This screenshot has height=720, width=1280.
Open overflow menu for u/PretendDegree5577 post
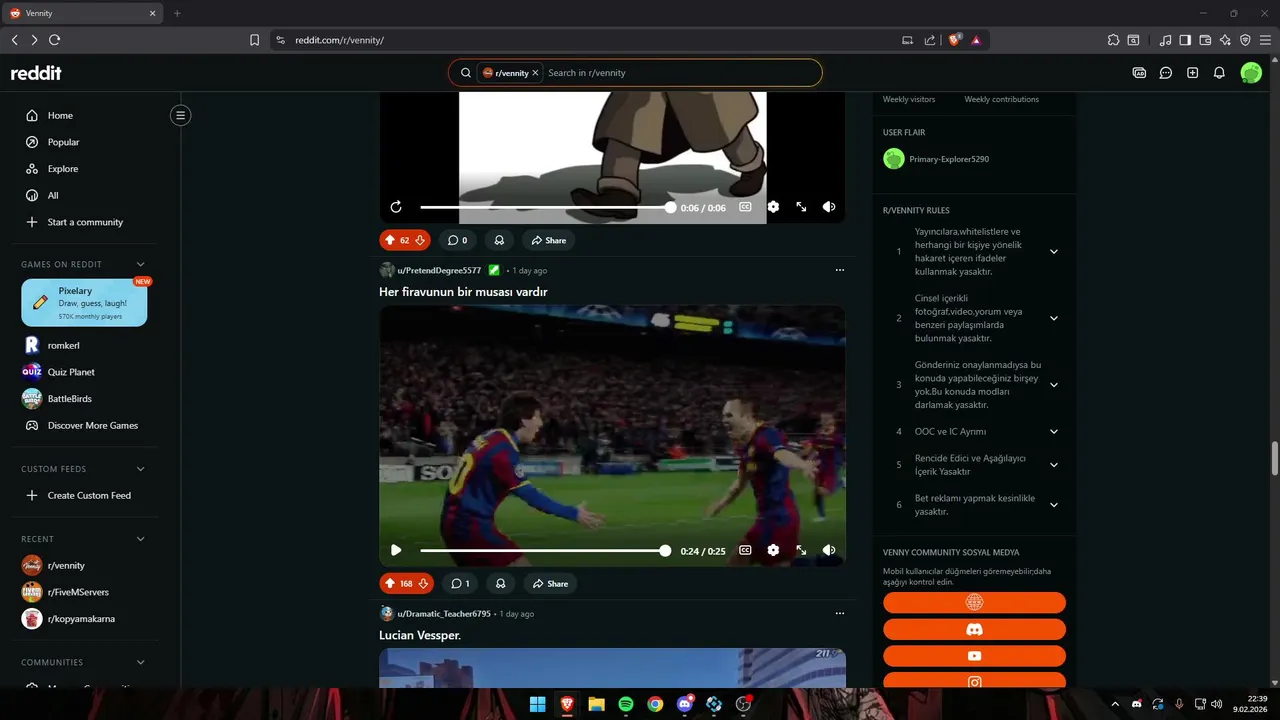(x=840, y=270)
